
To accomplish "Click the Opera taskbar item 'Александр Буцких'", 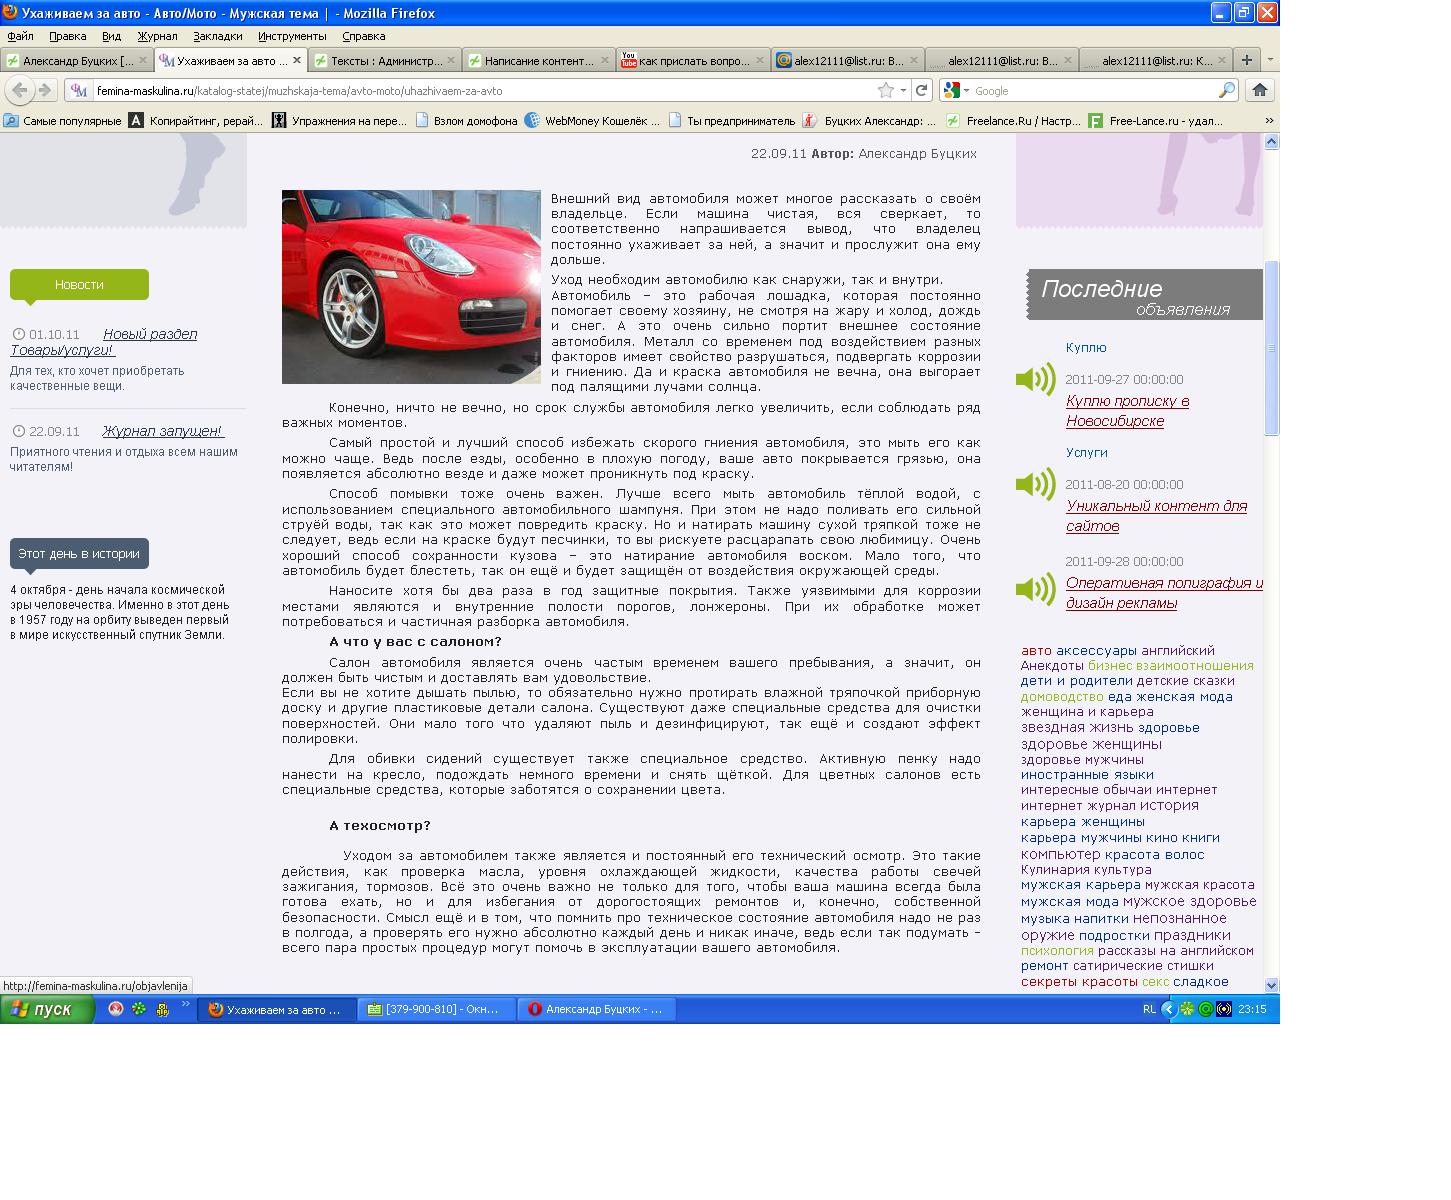I will (x=596, y=1009).
